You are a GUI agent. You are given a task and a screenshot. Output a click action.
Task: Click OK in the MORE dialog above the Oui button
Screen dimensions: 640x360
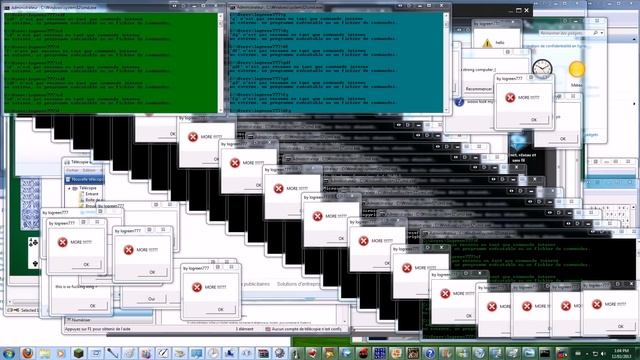[x=152, y=272]
